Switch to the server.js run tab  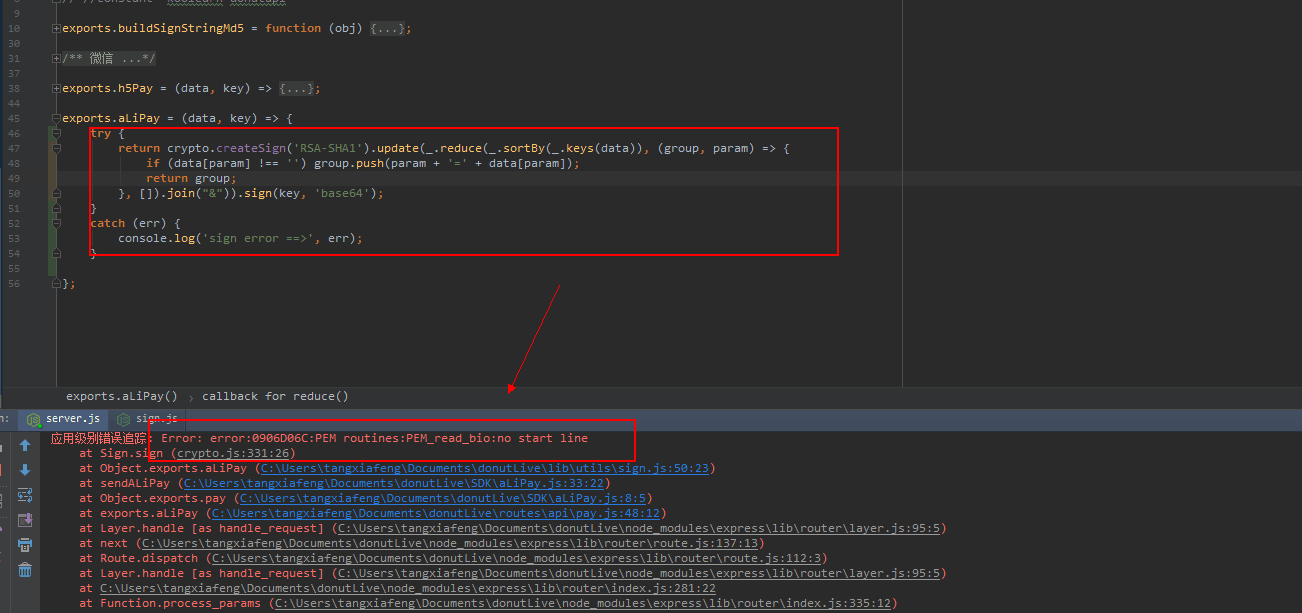tap(64, 419)
